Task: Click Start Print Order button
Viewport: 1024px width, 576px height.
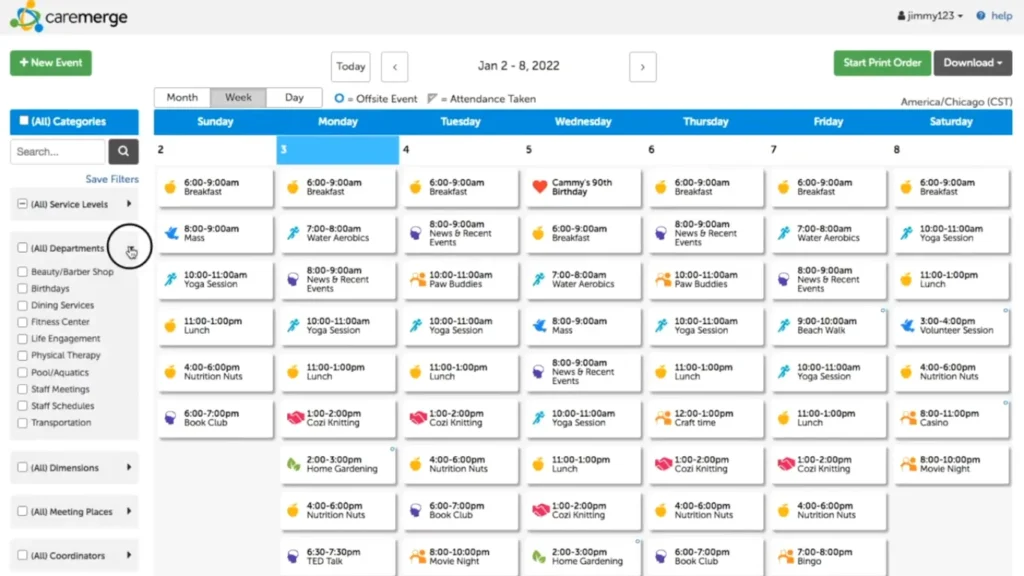Action: (x=882, y=63)
